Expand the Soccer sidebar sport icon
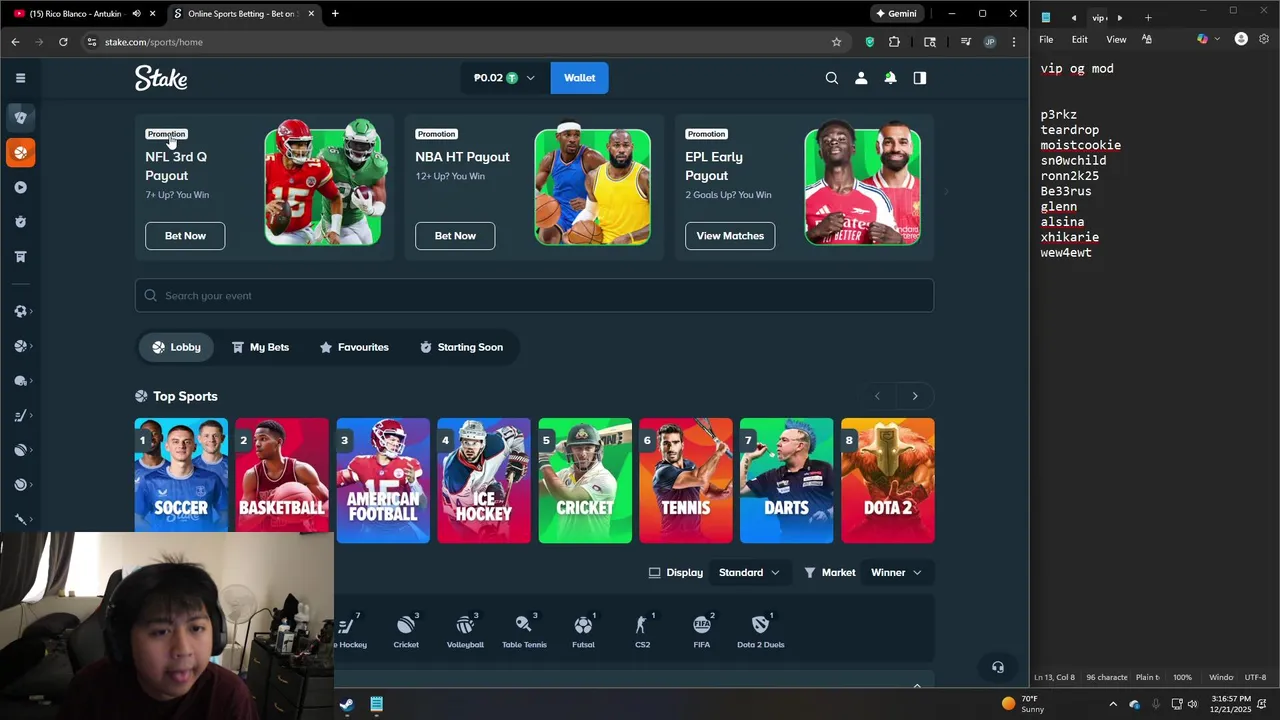Image resolution: width=1280 pixels, height=720 pixels. click(x=20, y=311)
